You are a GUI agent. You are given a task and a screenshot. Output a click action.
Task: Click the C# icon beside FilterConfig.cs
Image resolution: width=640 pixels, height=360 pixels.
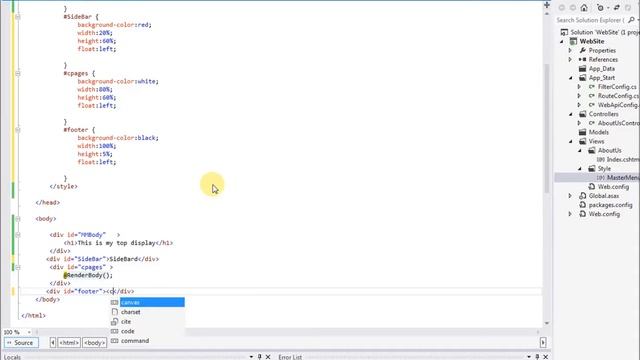[591, 87]
